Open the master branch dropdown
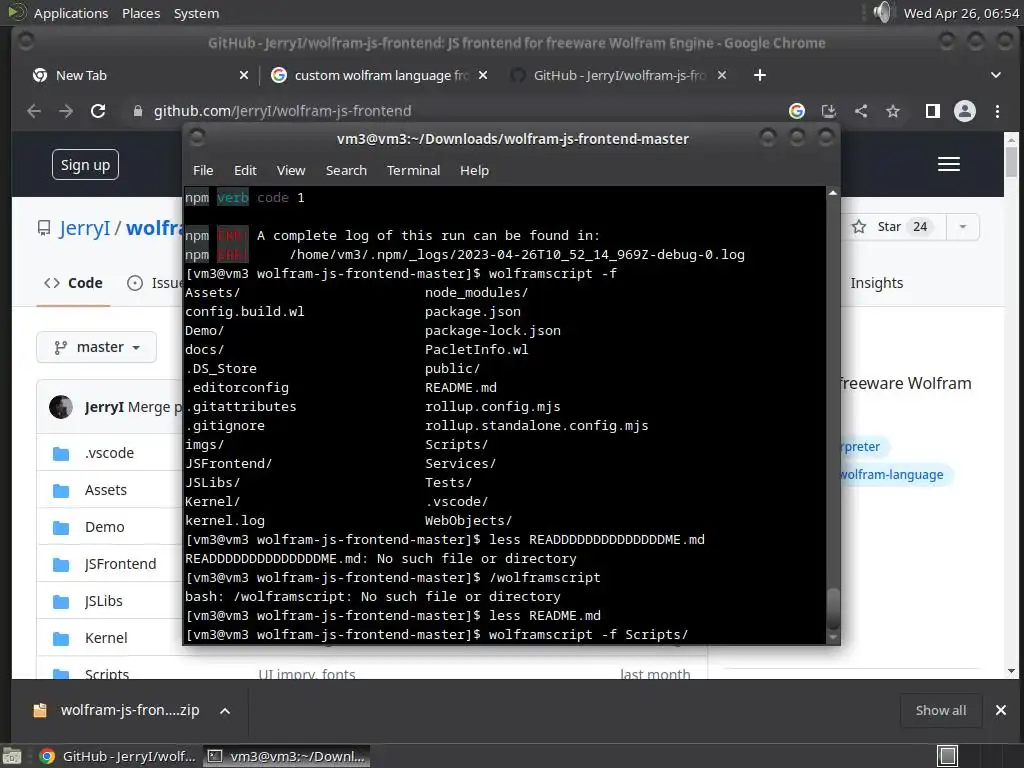 pyautogui.click(x=97, y=347)
